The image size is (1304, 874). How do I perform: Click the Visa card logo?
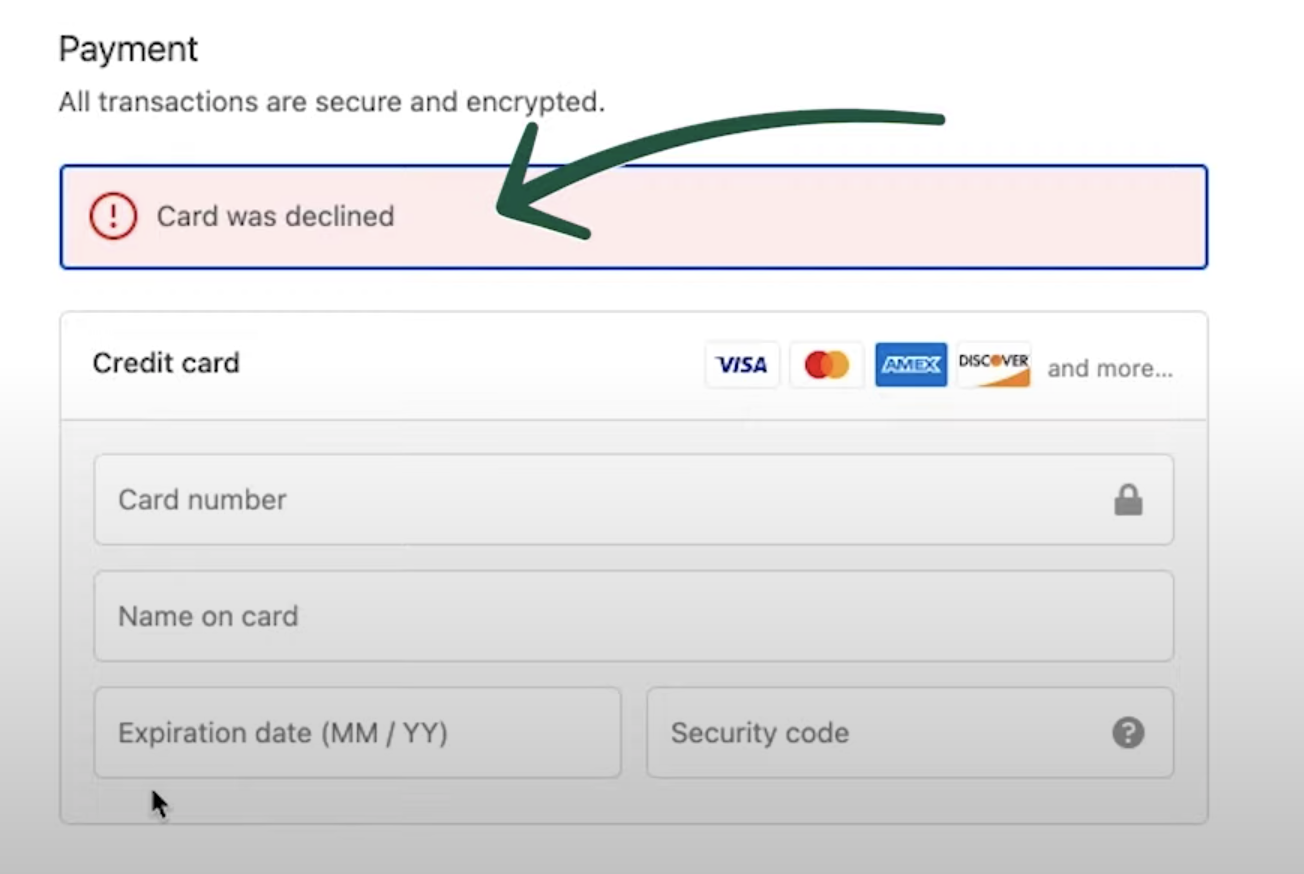(x=742, y=365)
